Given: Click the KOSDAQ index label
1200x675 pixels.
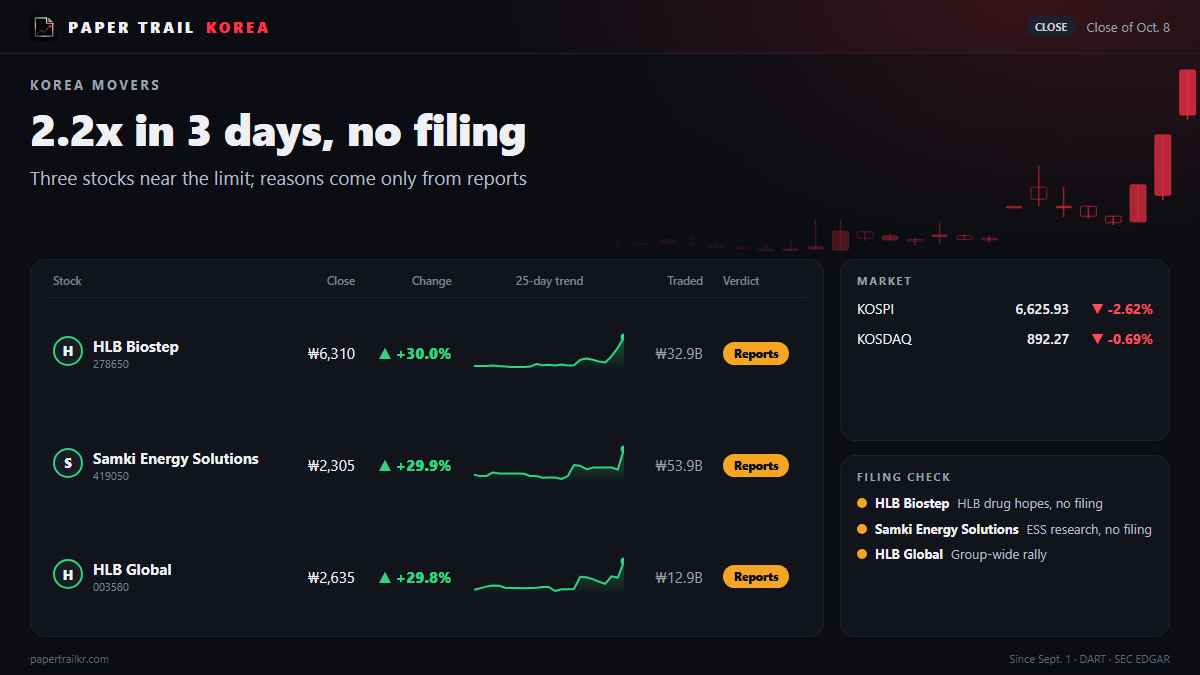Looking at the screenshot, I should click(x=884, y=339).
